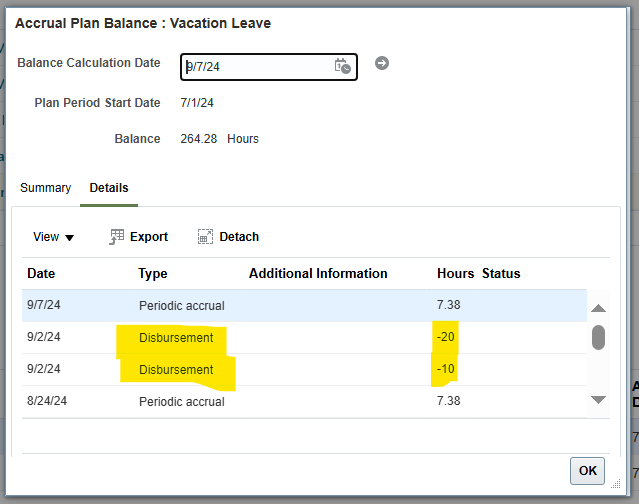The height and width of the screenshot is (504, 639).
Task: Click the Detach button label
Action: tap(239, 237)
